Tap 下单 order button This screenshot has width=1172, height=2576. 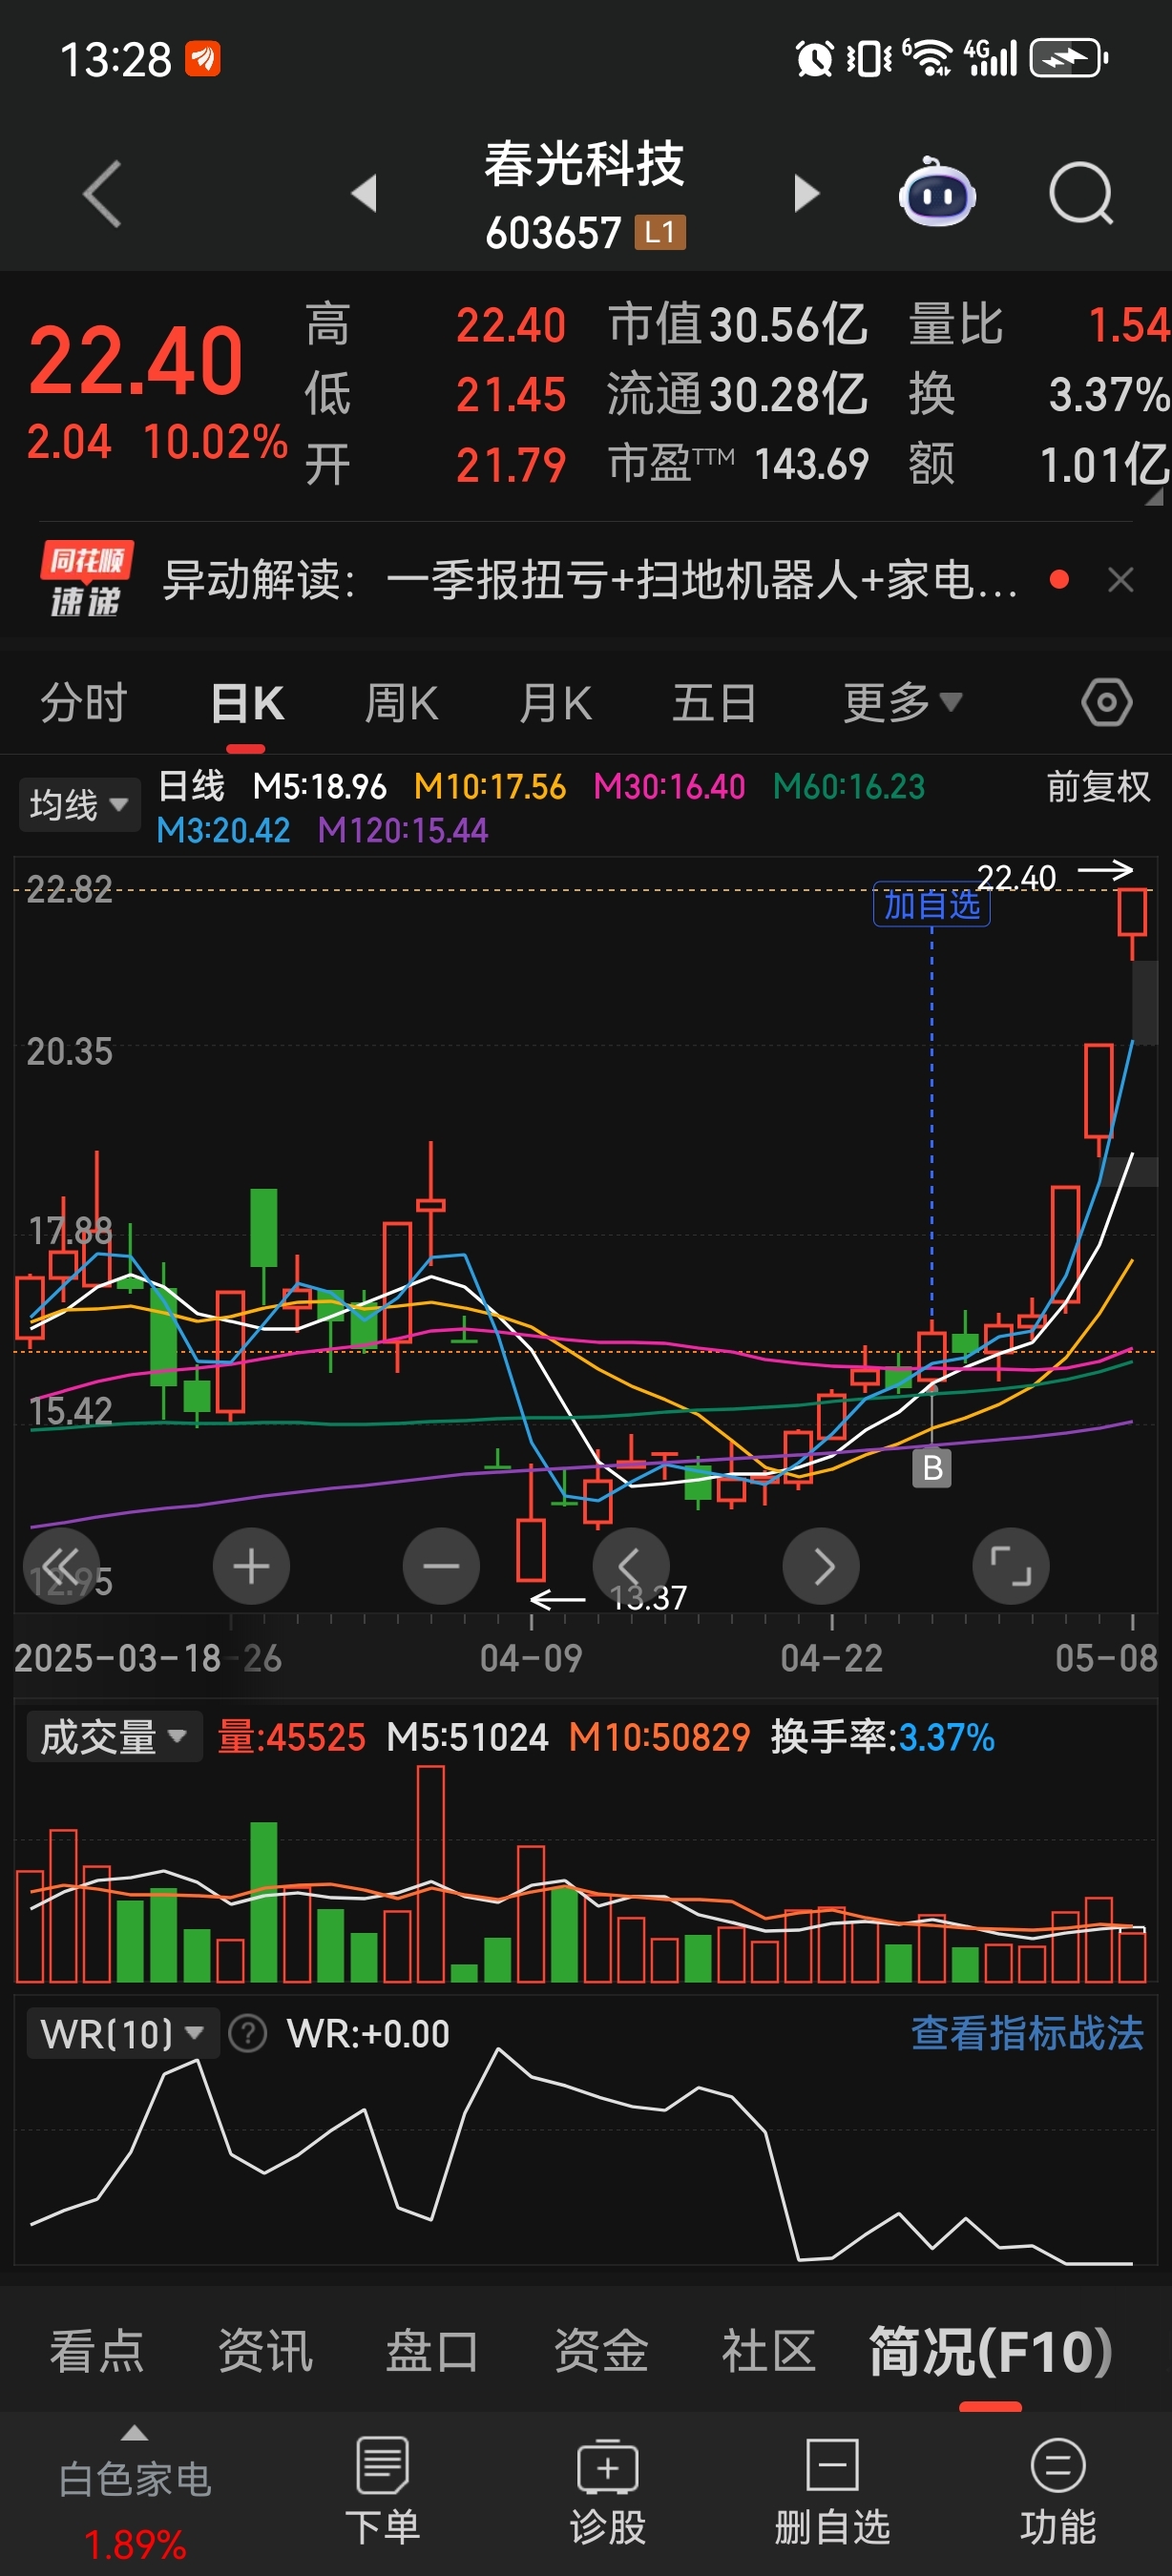point(382,2491)
